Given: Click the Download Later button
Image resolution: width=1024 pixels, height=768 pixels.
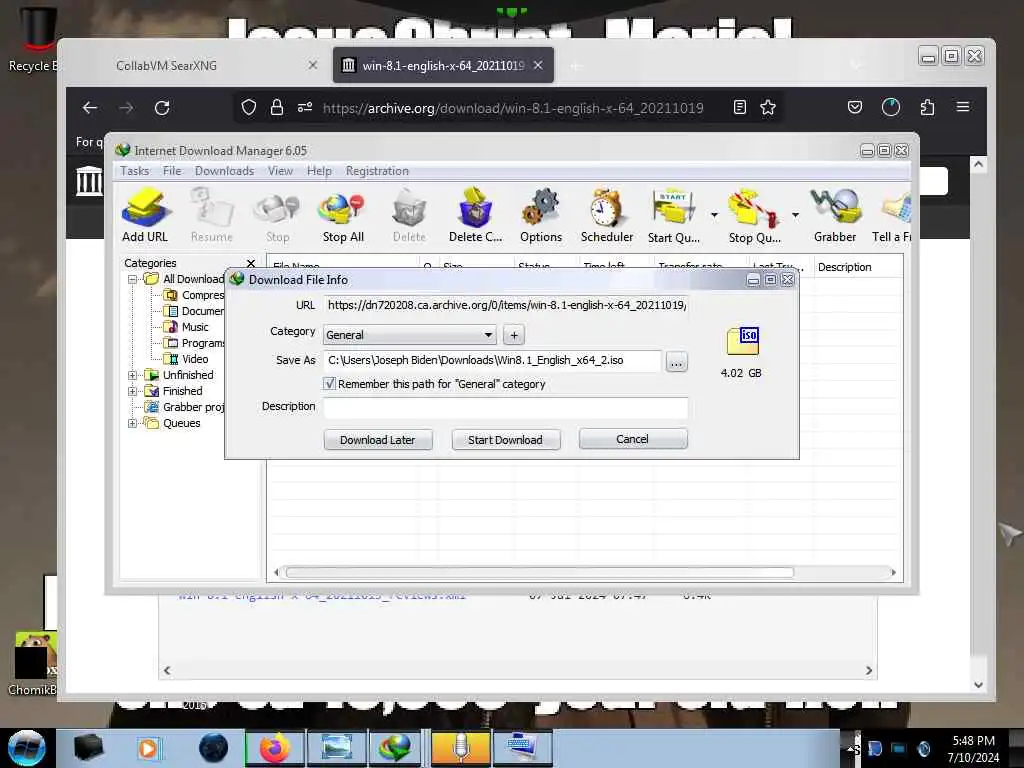Looking at the screenshot, I should (x=378, y=440).
